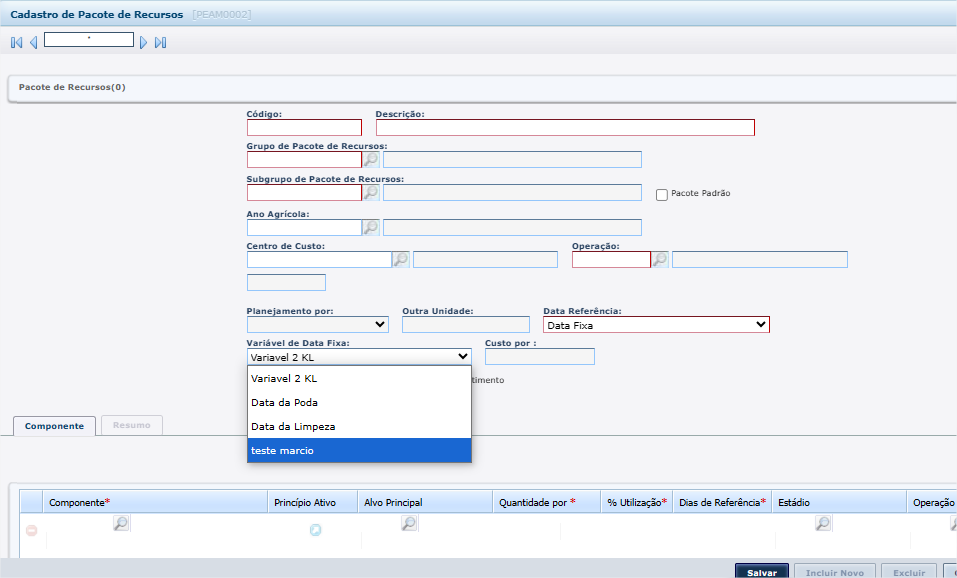The width and height of the screenshot is (957, 578).
Task: Go to first record navigation arrow
Action: point(16,42)
